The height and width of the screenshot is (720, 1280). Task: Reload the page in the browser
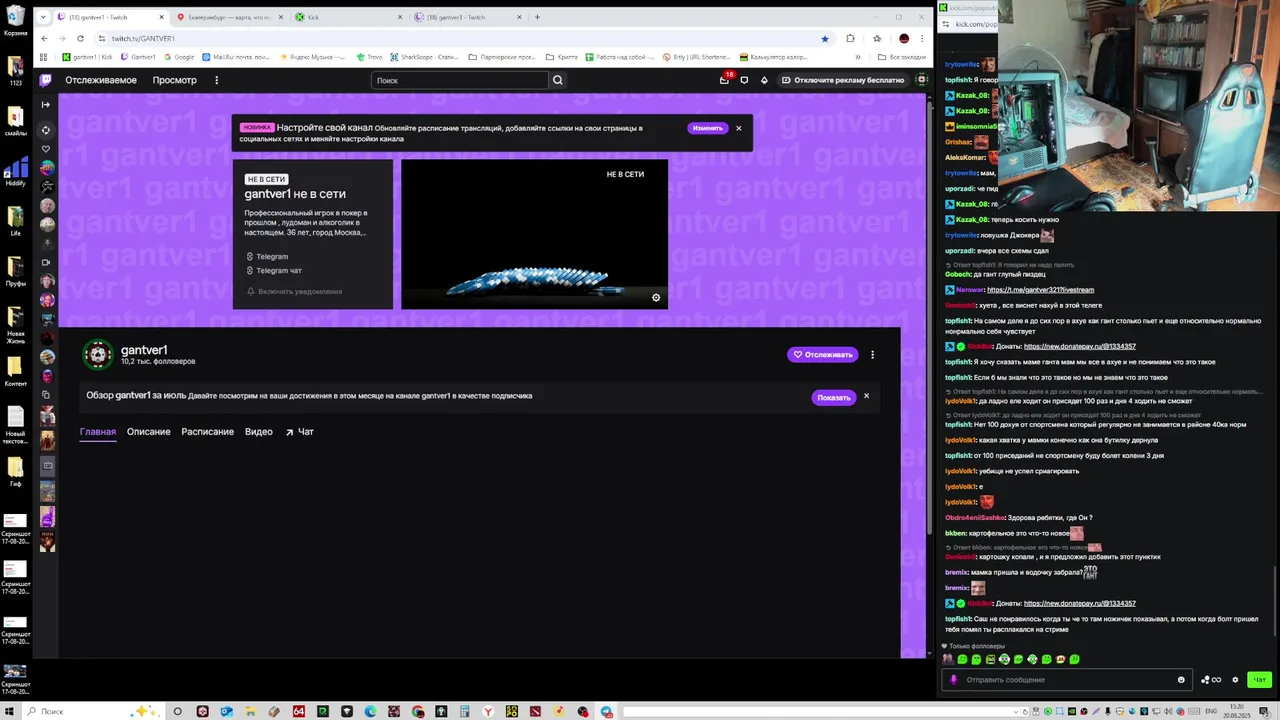80,38
